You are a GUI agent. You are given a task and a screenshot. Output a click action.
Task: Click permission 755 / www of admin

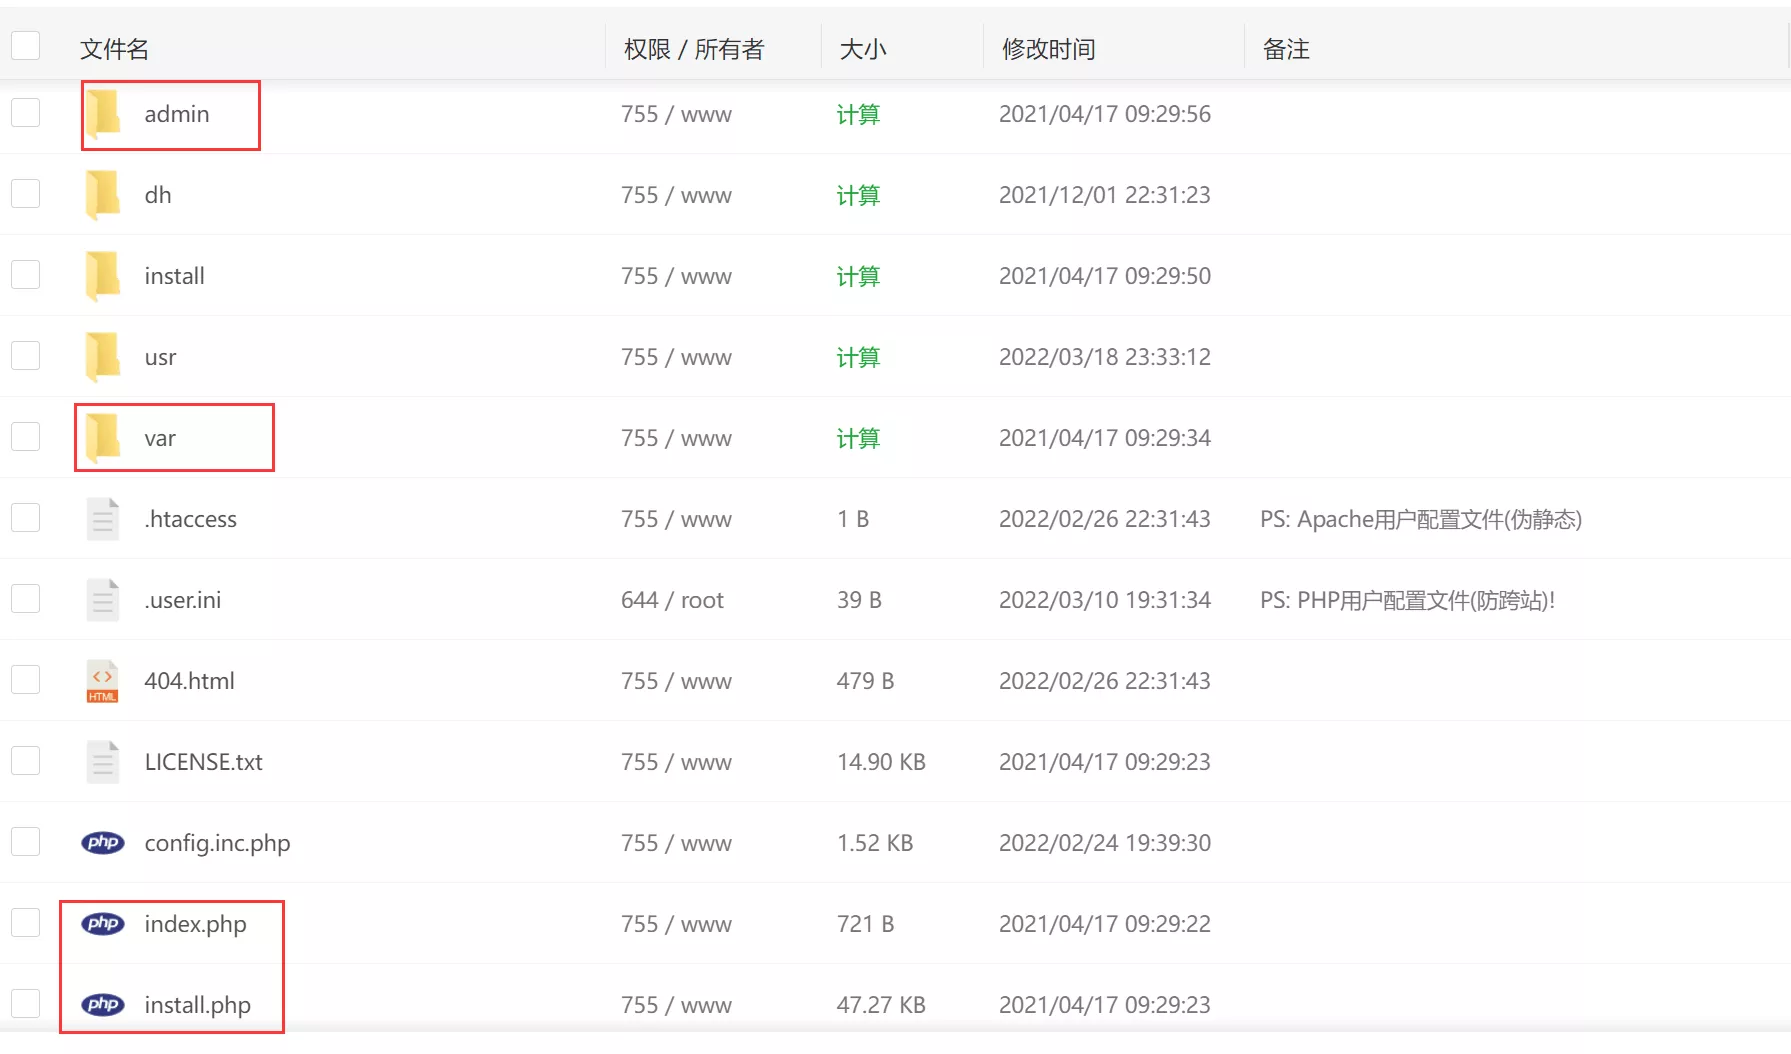[676, 114]
